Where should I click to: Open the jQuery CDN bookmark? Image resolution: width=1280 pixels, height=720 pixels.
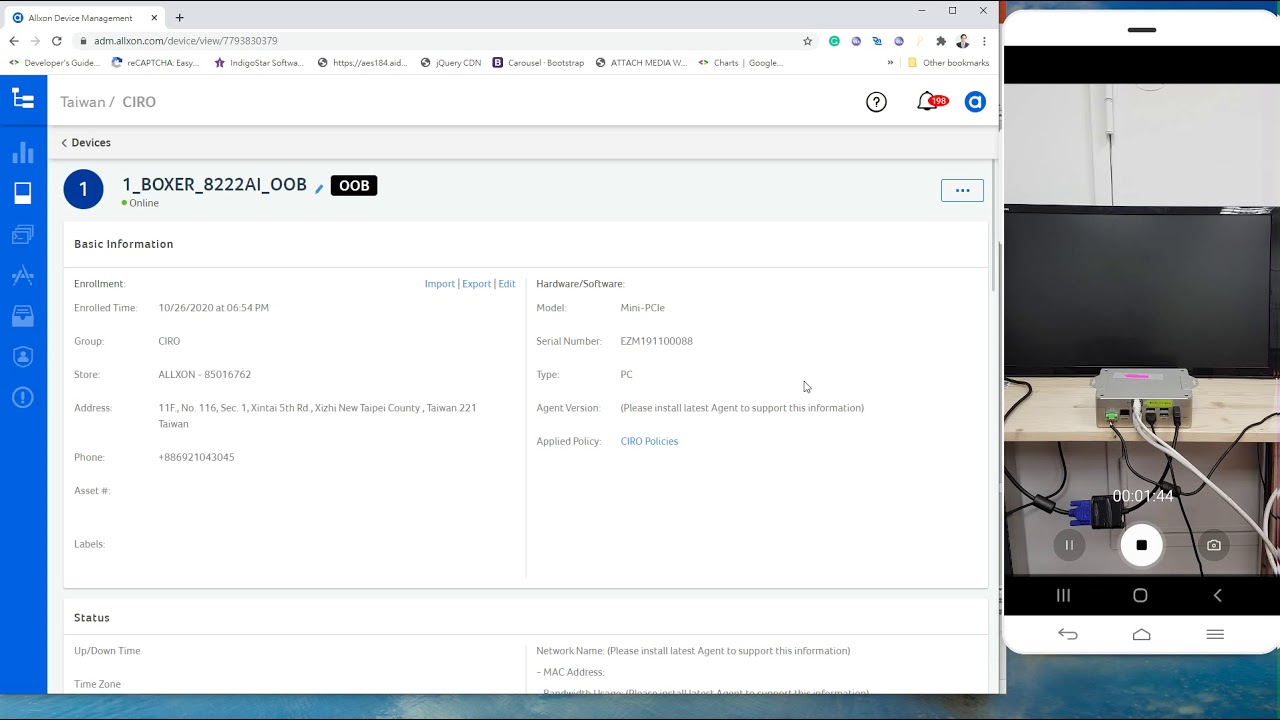pyautogui.click(x=451, y=63)
